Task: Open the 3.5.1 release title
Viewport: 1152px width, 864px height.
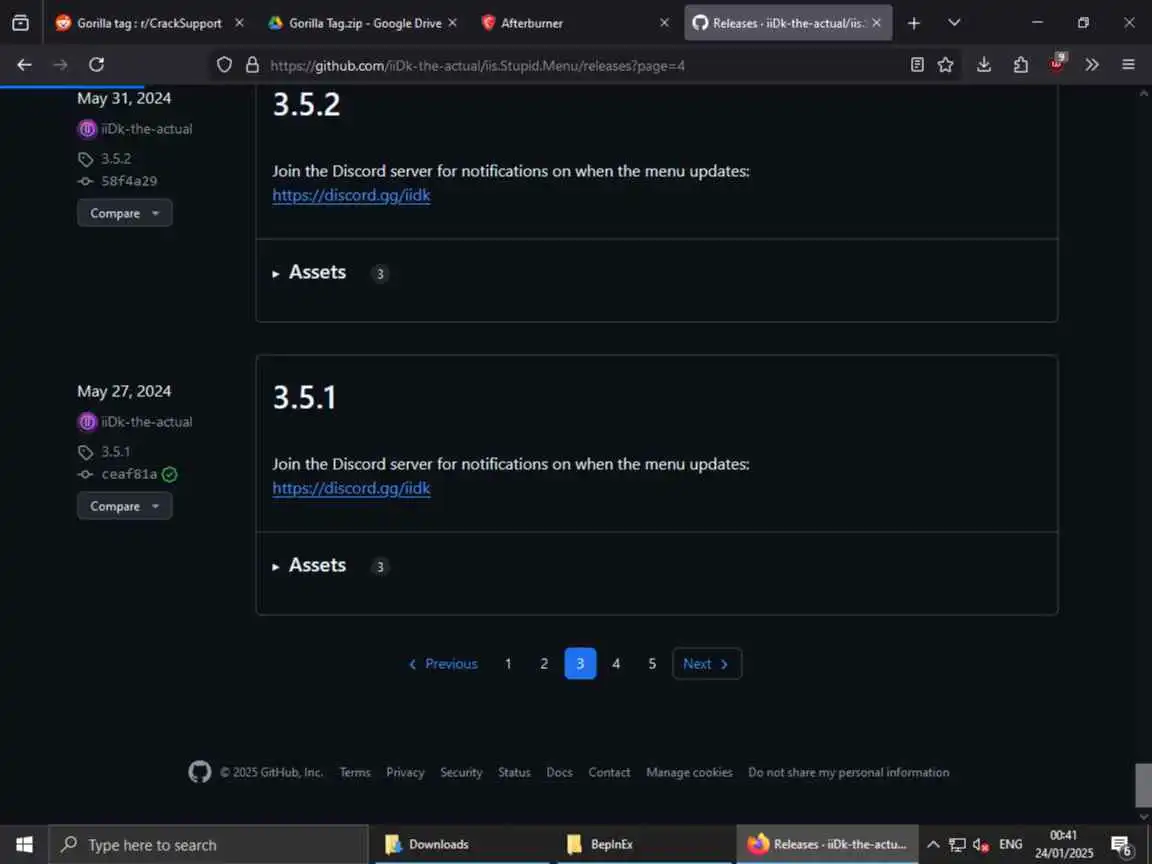Action: point(304,397)
